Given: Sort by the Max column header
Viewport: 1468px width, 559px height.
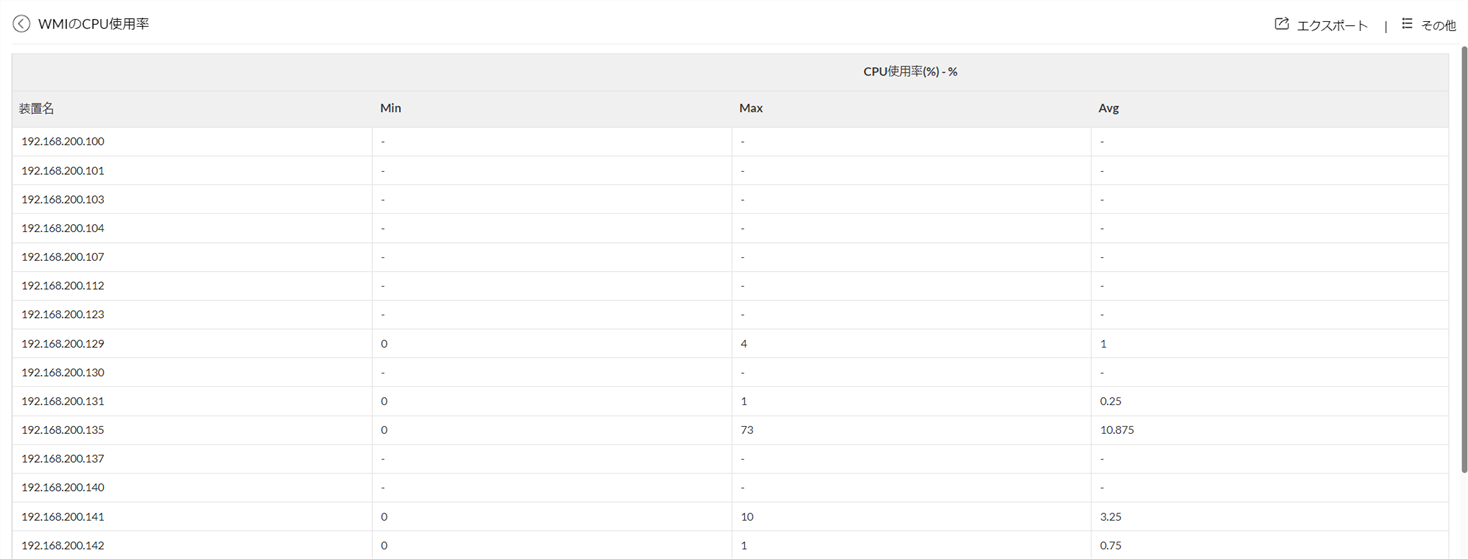Looking at the screenshot, I should coord(751,108).
